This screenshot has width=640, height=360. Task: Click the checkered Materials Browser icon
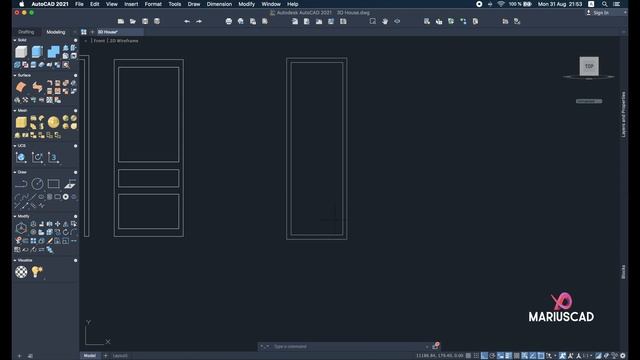pos(21,272)
